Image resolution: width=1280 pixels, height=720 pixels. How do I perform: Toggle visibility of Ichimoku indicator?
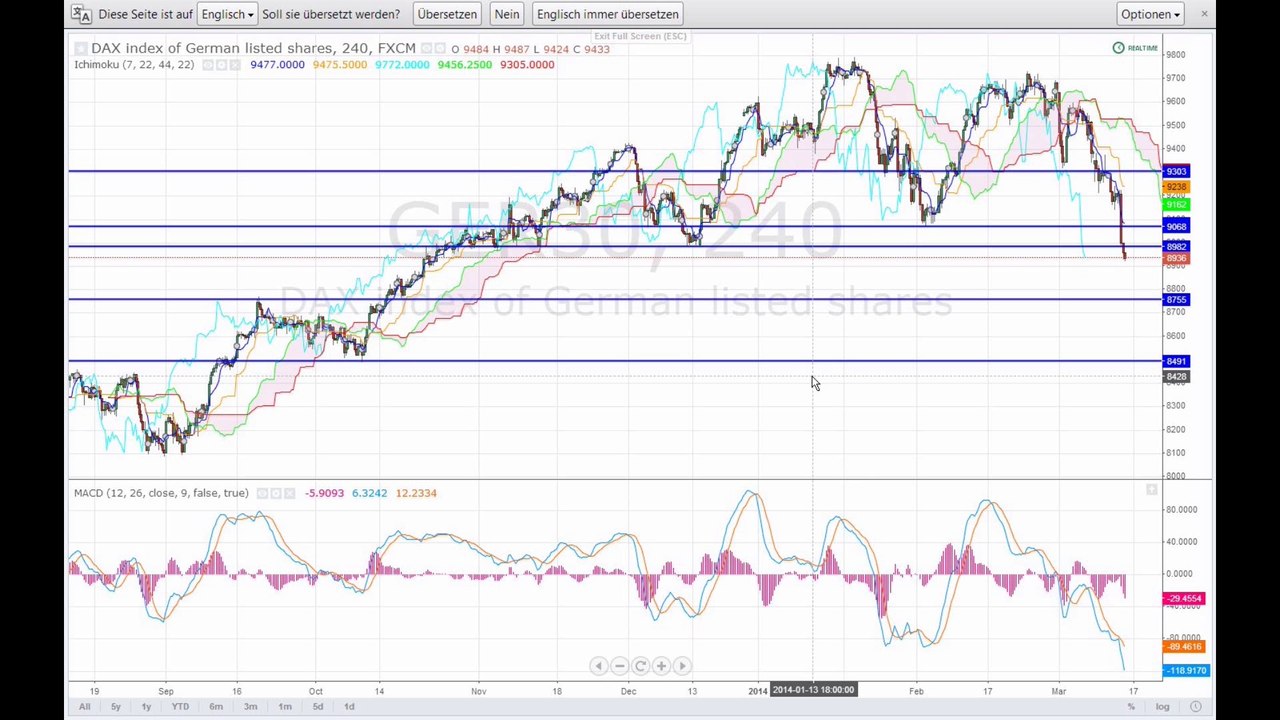click(208, 65)
